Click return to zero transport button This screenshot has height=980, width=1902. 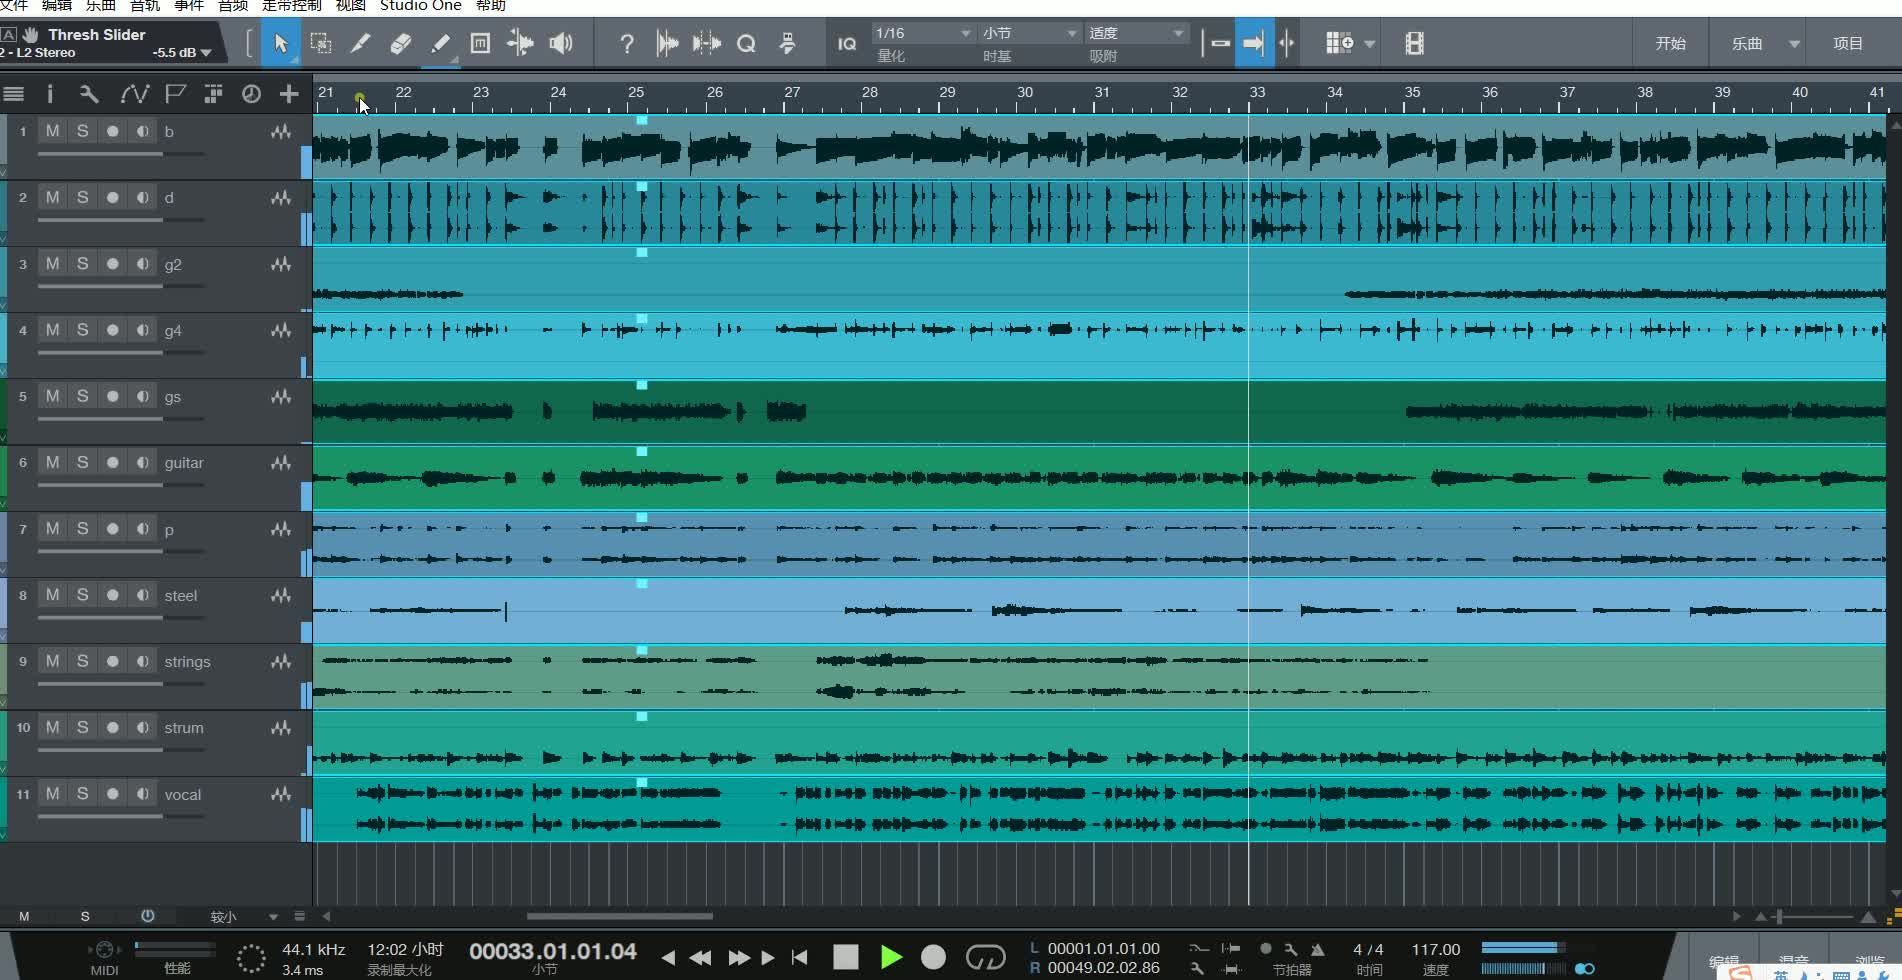click(x=799, y=957)
